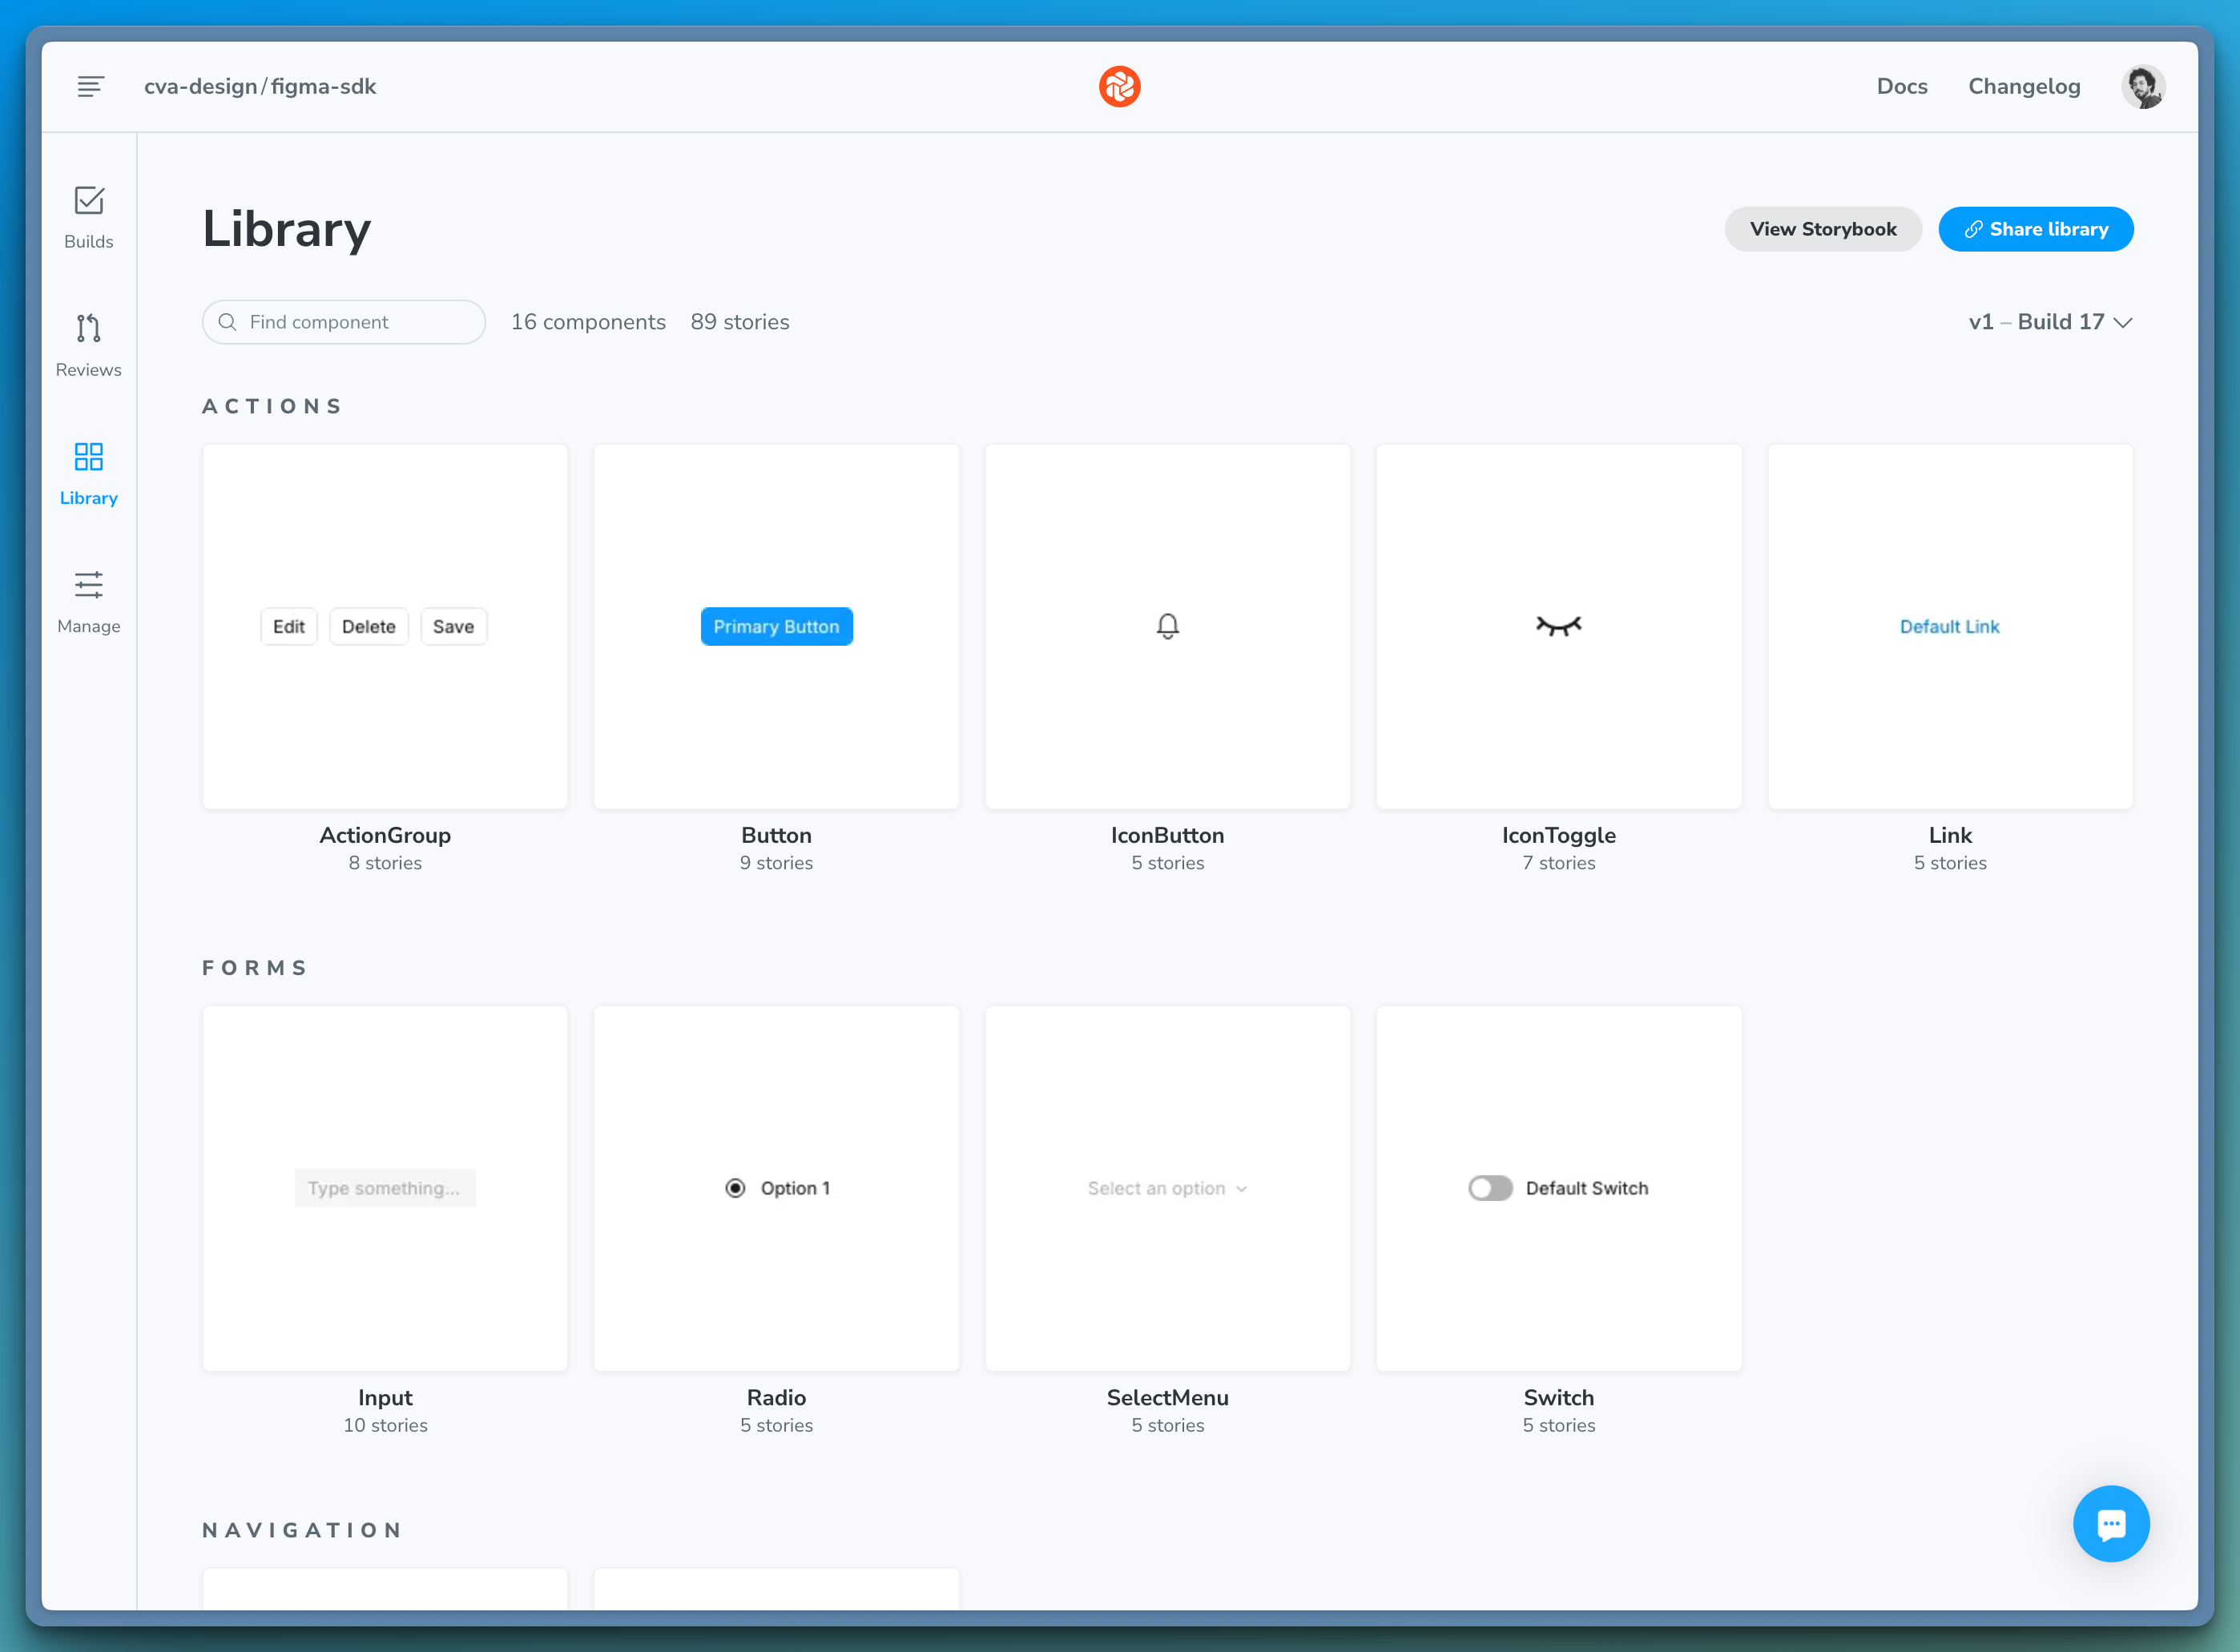Image resolution: width=2240 pixels, height=1652 pixels.
Task: Click the closed-eye icon in IconToggle preview
Action: [1558, 626]
